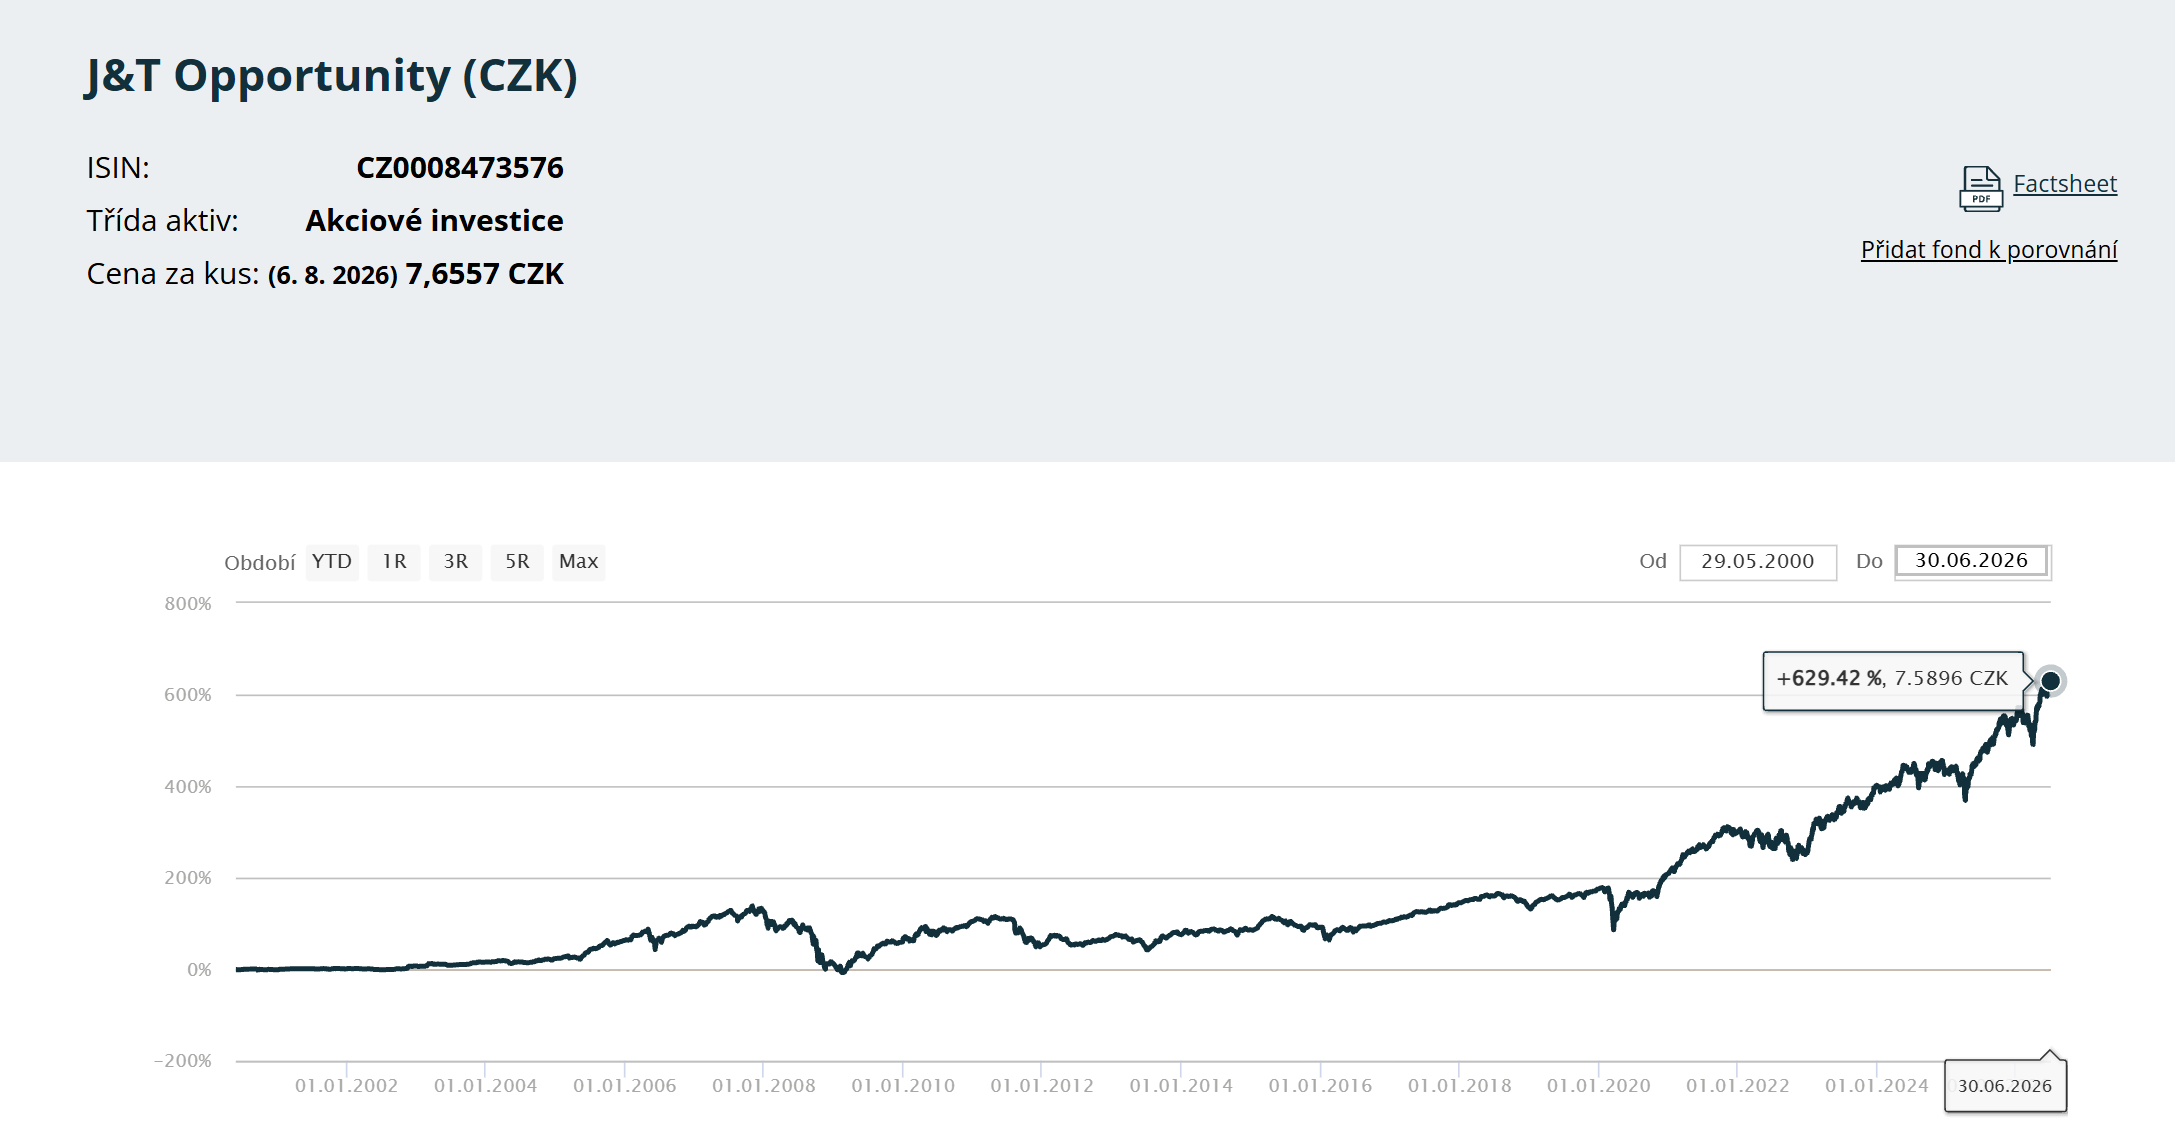The height and width of the screenshot is (1137, 2175).
Task: Click the 01.01.2020 axis label
Action: click(x=1599, y=1086)
